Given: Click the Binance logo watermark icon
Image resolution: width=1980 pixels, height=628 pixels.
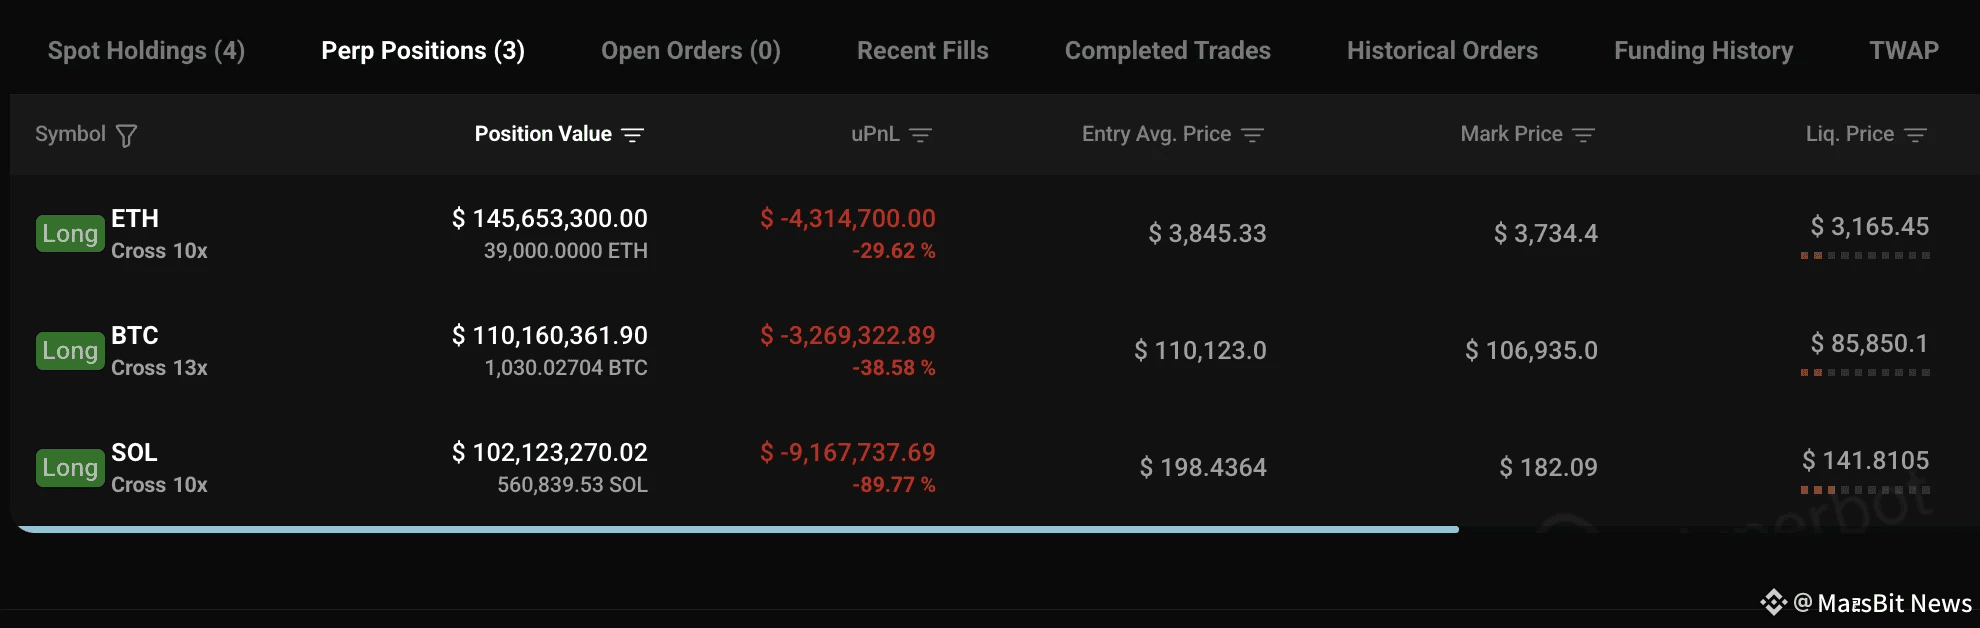Looking at the screenshot, I should (1773, 602).
